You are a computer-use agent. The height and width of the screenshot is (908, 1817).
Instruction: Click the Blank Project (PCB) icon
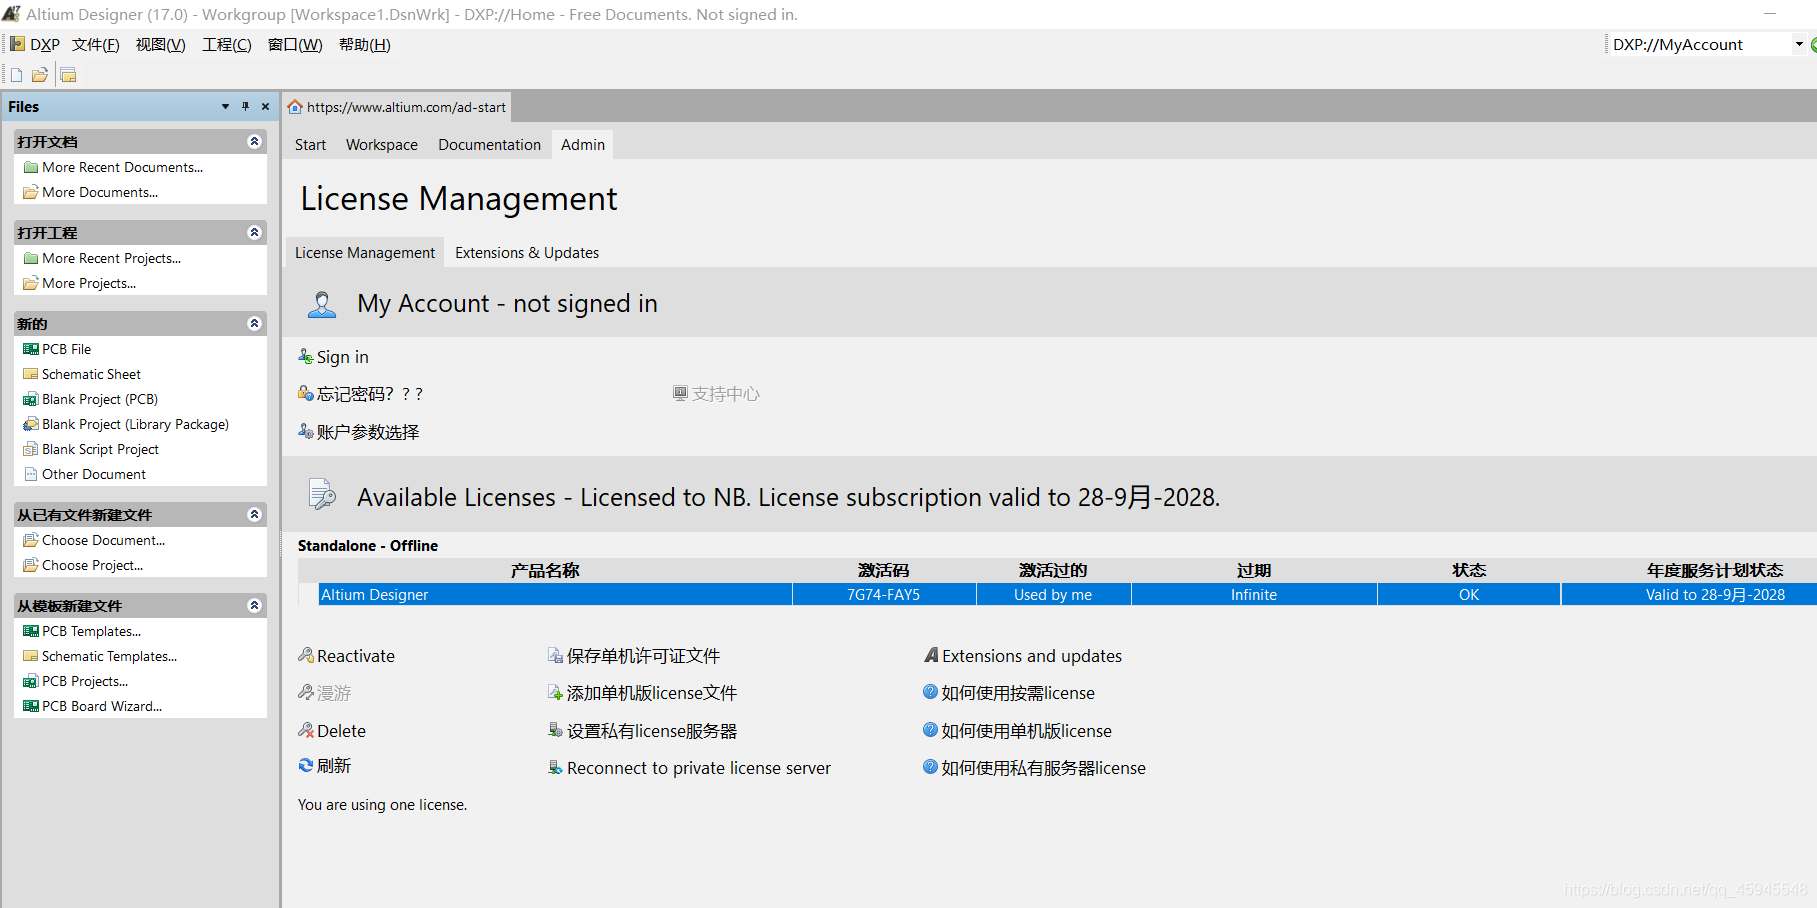31,399
